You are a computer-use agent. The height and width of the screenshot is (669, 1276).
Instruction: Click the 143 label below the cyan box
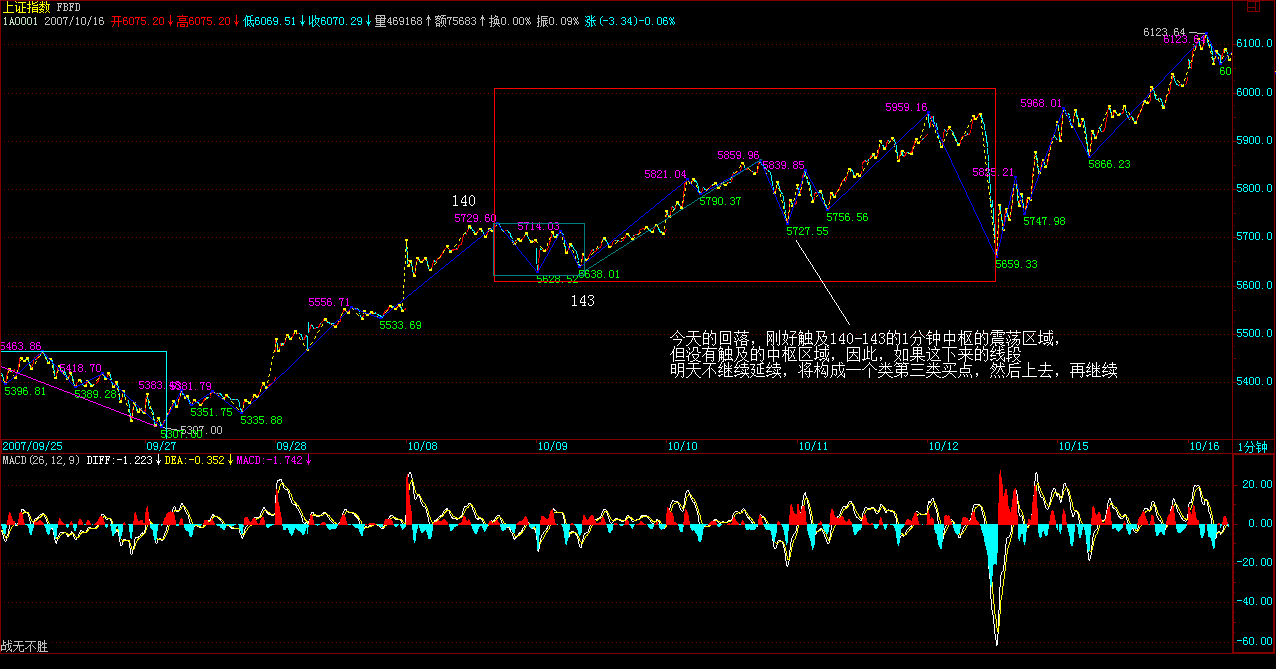pyautogui.click(x=582, y=300)
